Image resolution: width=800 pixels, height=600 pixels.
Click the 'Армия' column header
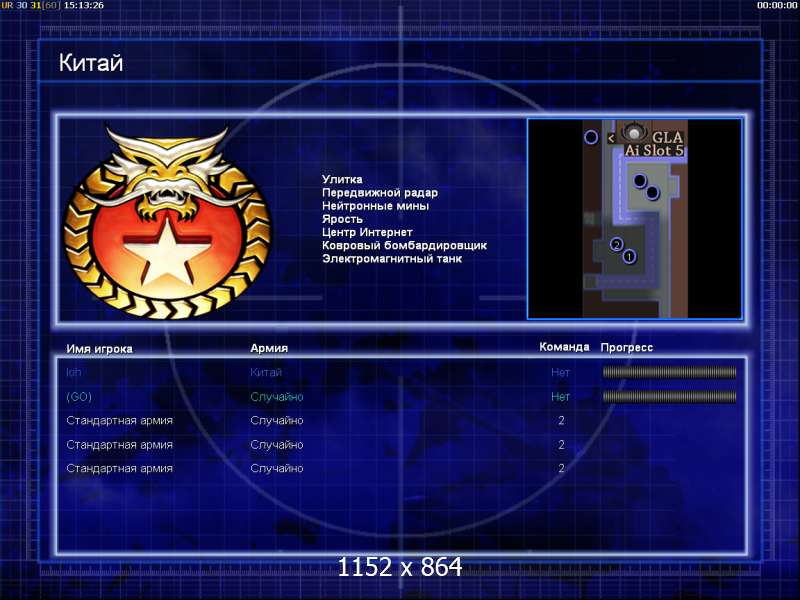point(269,348)
